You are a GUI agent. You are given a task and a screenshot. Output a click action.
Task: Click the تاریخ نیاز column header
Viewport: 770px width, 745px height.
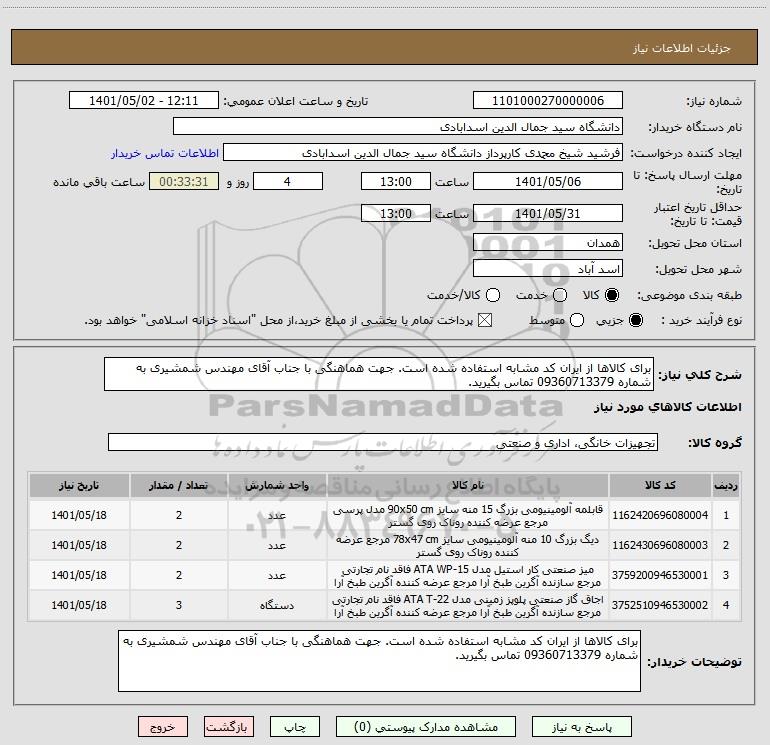pos(79,485)
